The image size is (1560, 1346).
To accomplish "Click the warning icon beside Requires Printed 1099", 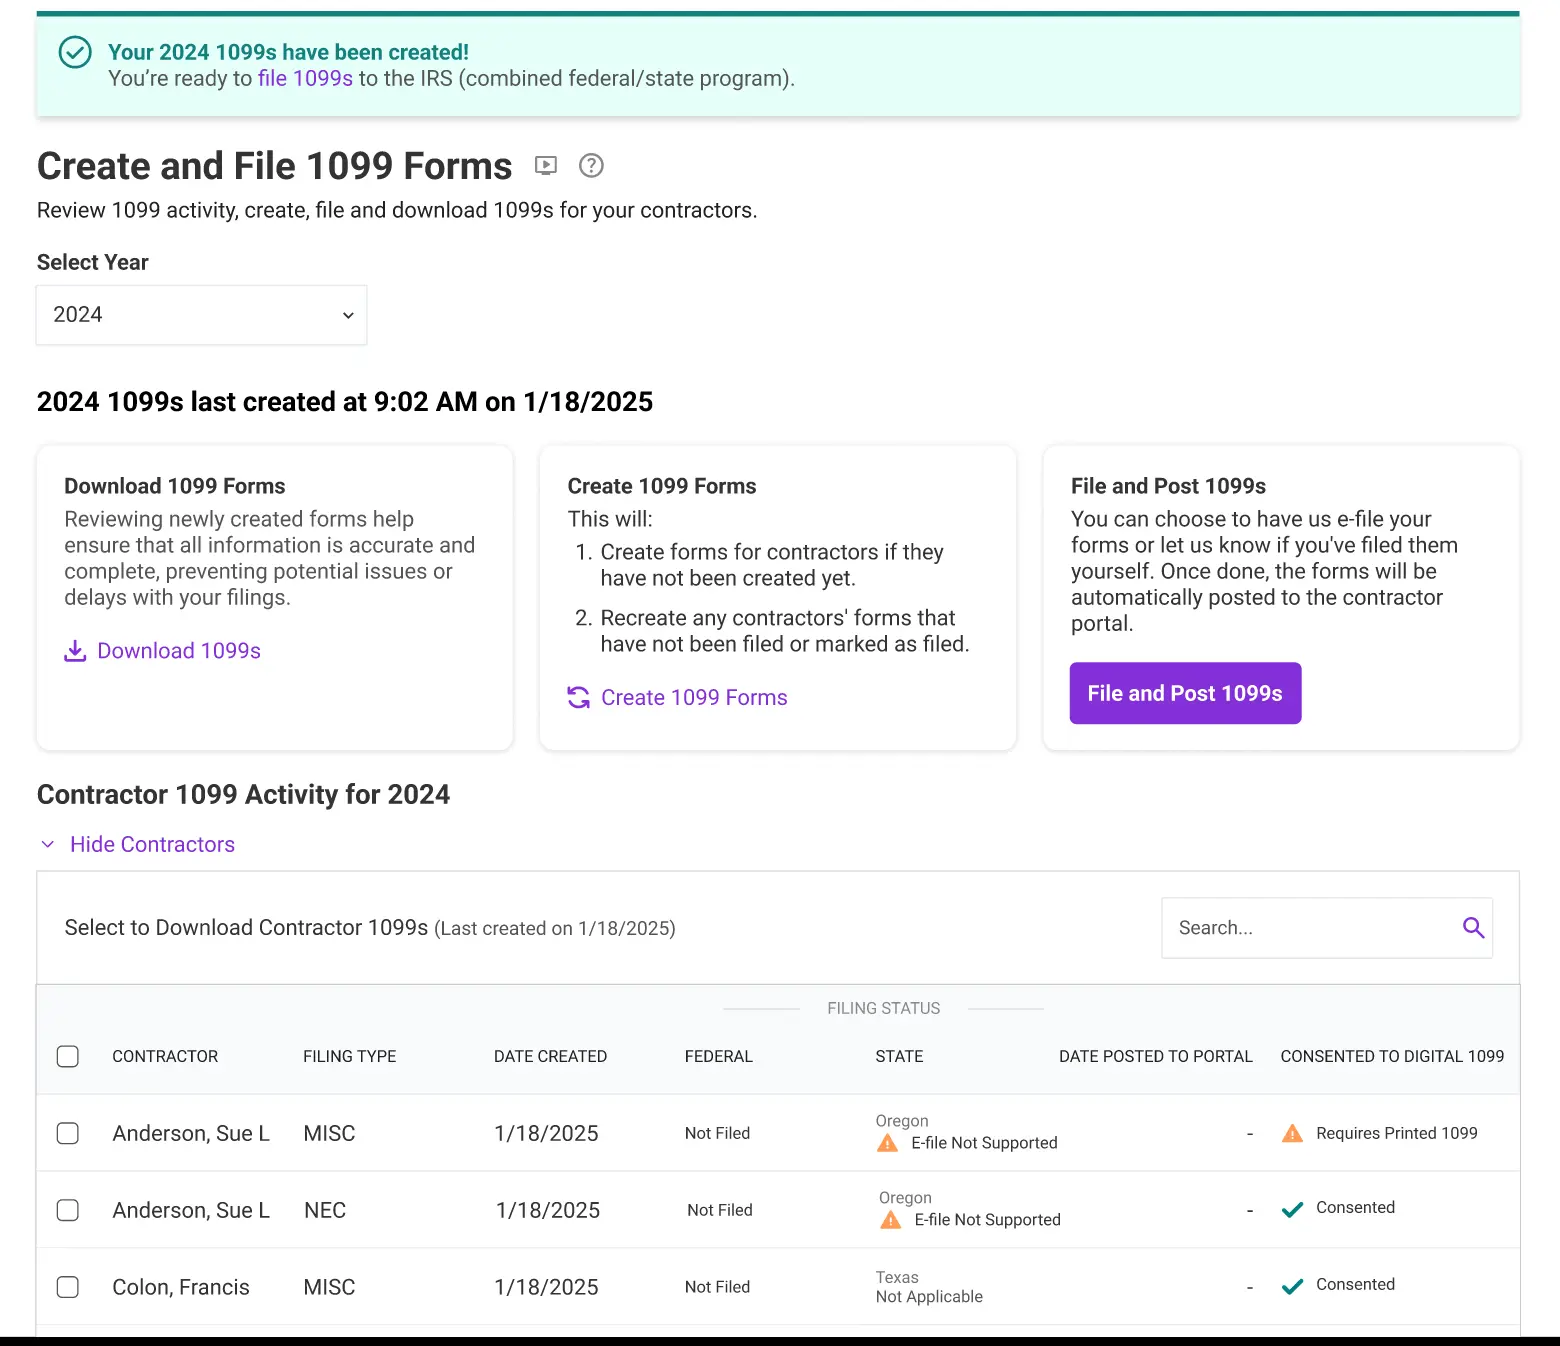I will click(x=1291, y=1133).
